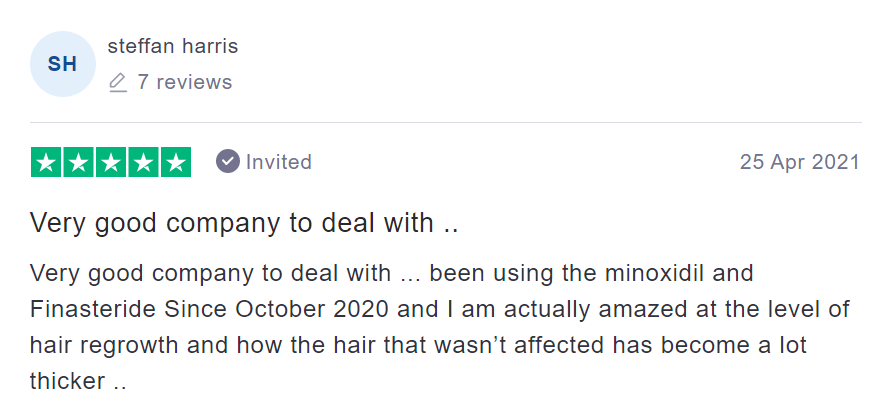Click the word thicker ending the review
This screenshot has height=415, width=877.
pyautogui.click(x=67, y=381)
